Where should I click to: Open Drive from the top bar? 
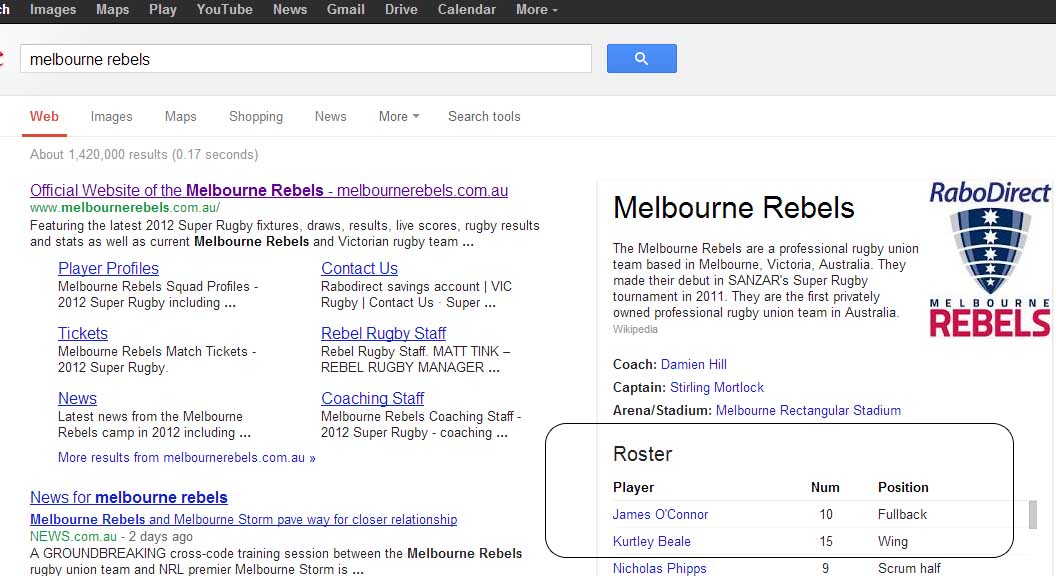click(401, 9)
